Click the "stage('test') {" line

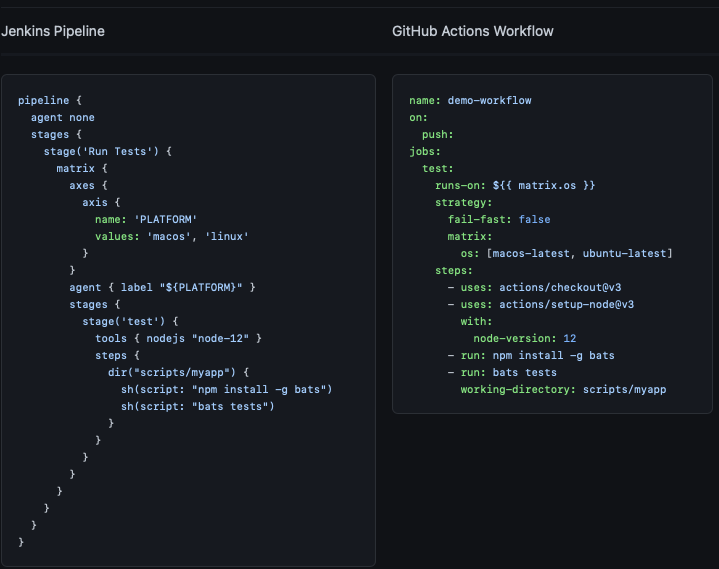(x=130, y=321)
